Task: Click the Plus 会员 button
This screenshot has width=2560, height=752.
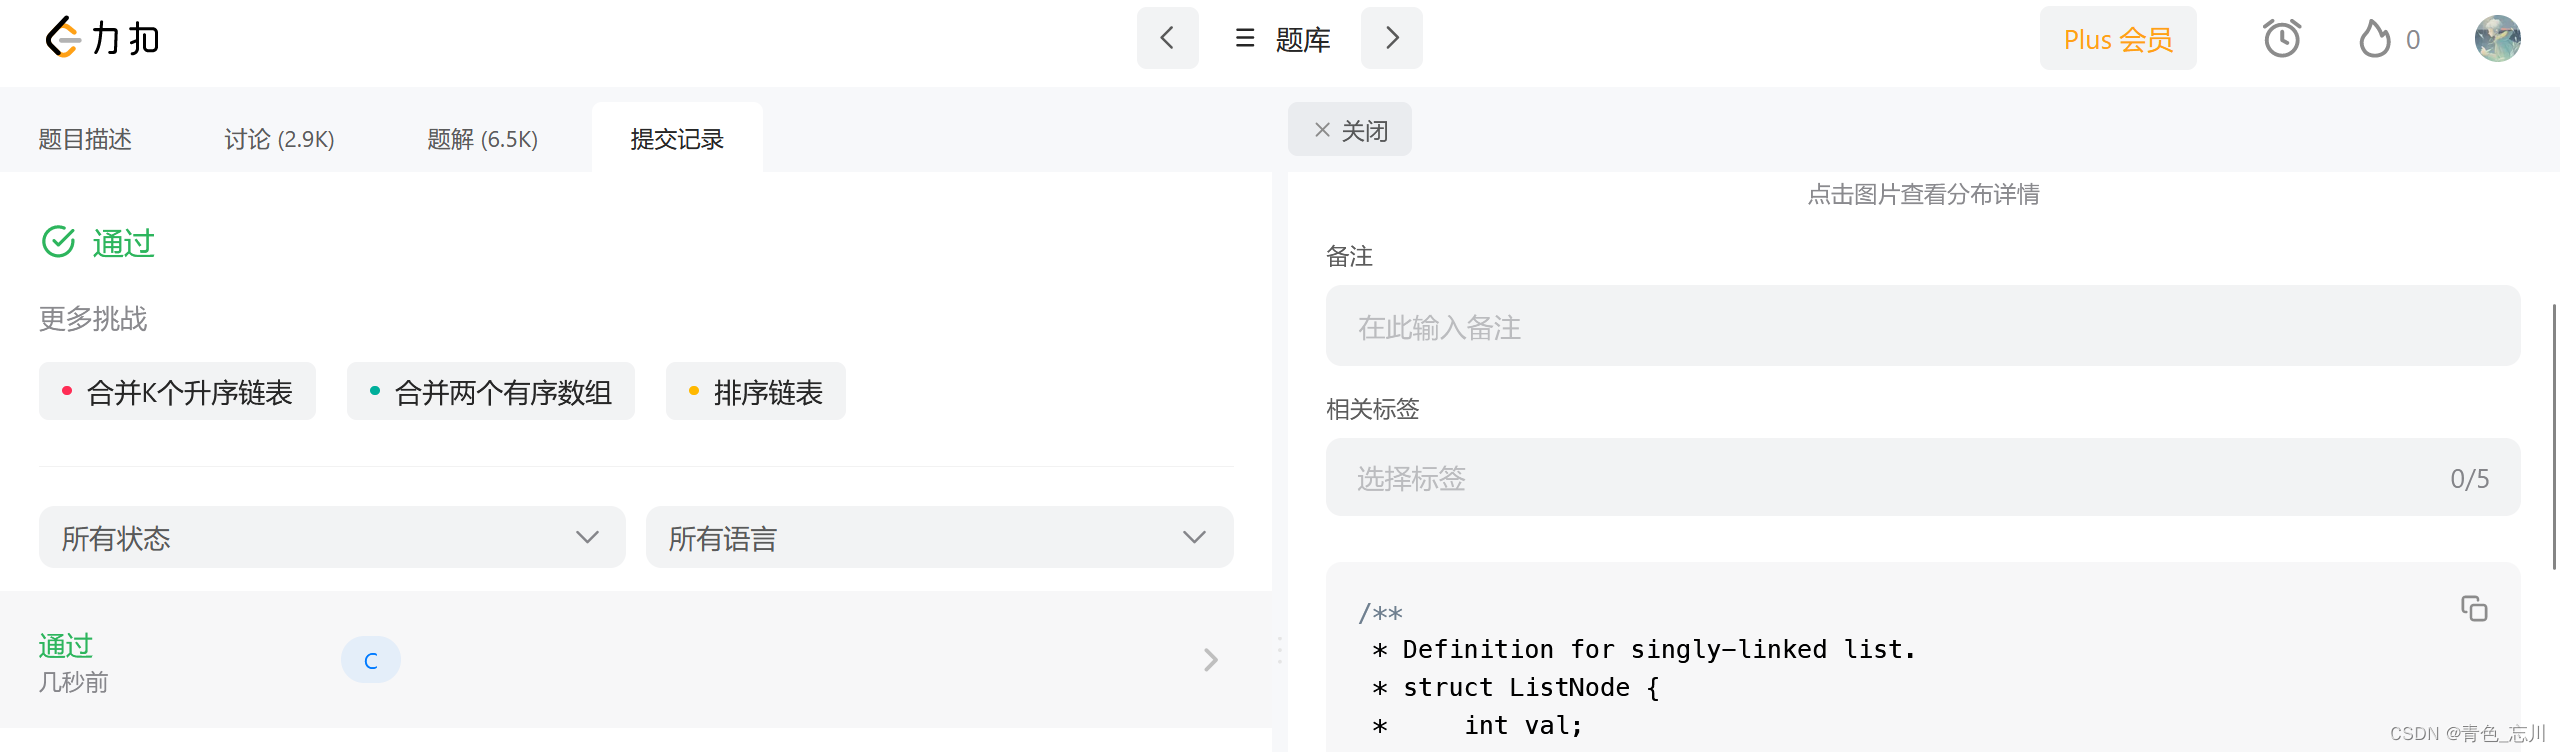Action: pos(2118,39)
